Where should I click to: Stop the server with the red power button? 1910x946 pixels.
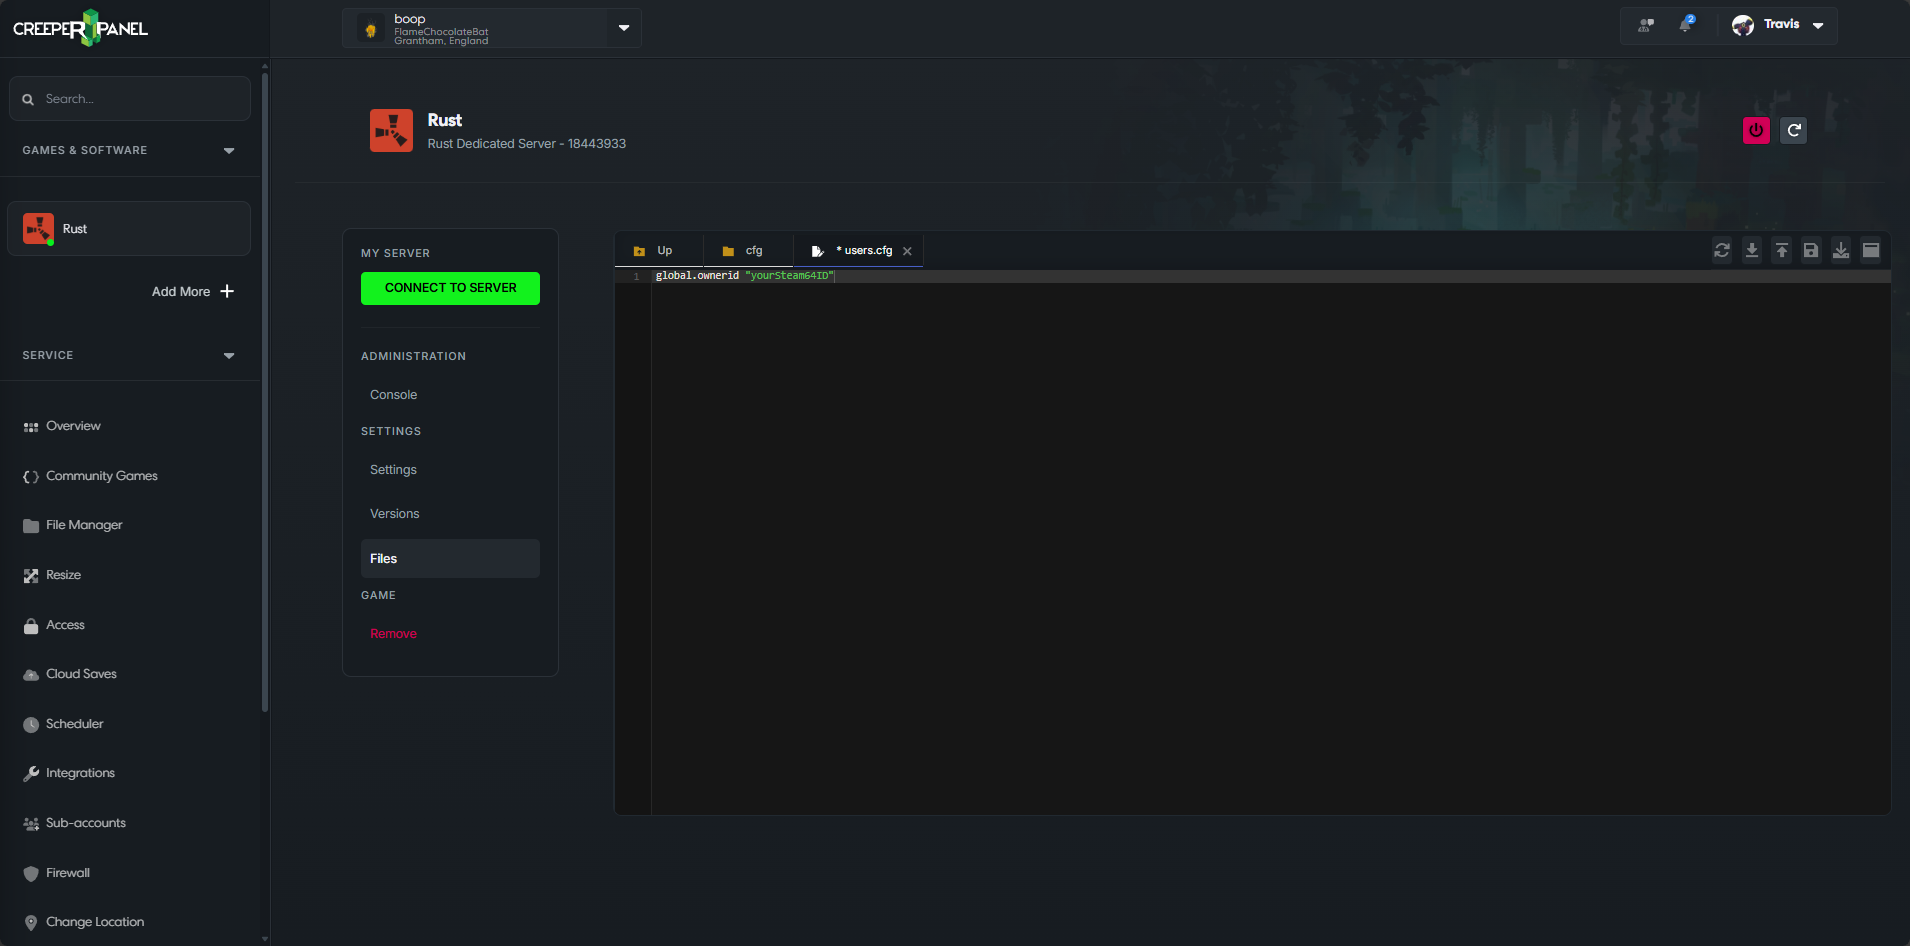coord(1755,130)
